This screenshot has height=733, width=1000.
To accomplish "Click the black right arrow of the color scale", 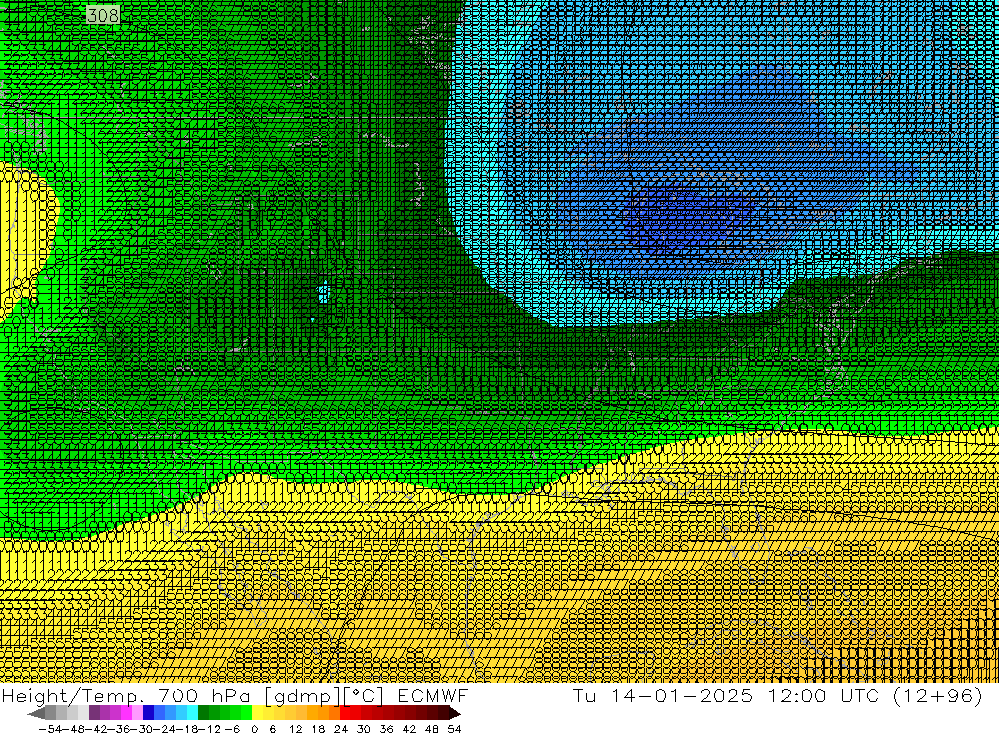I will (x=454, y=713).
